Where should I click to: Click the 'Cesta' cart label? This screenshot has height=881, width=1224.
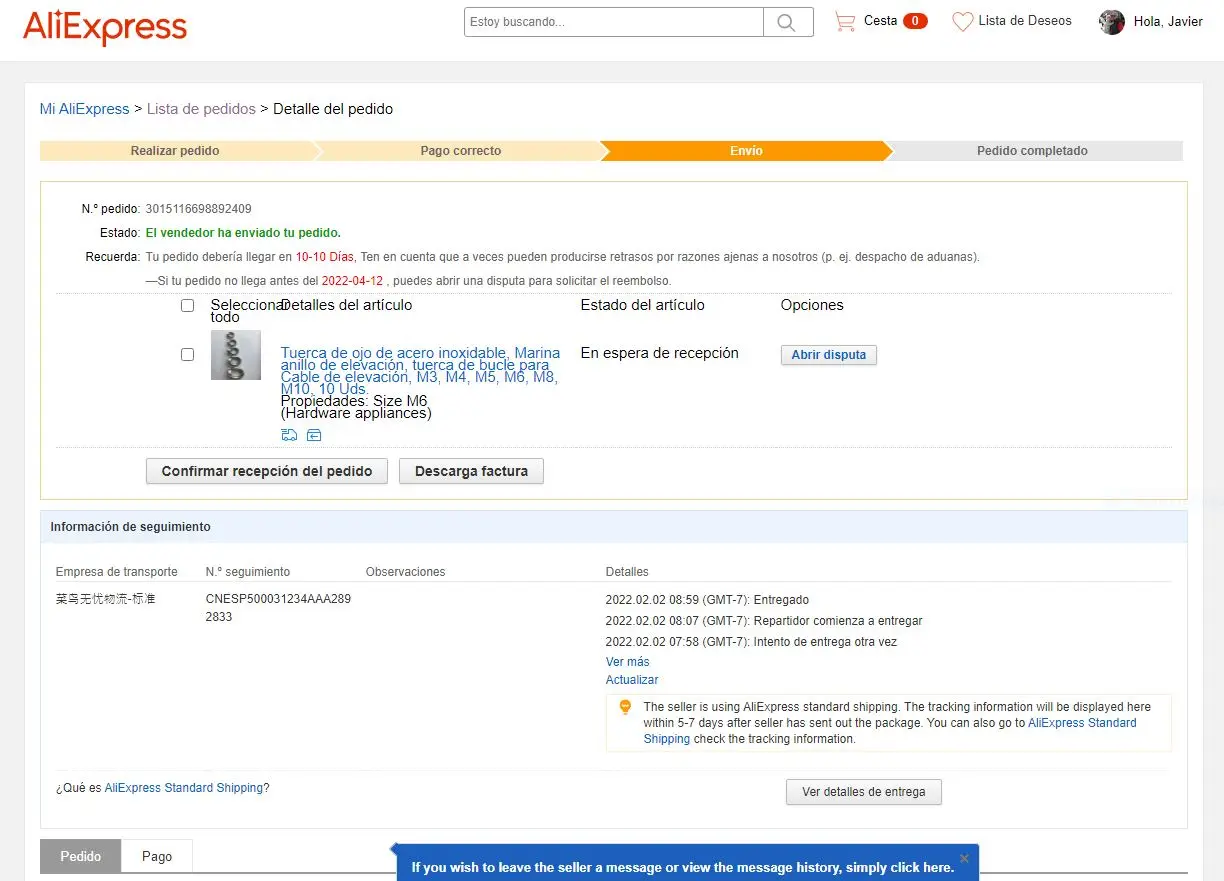pos(881,20)
